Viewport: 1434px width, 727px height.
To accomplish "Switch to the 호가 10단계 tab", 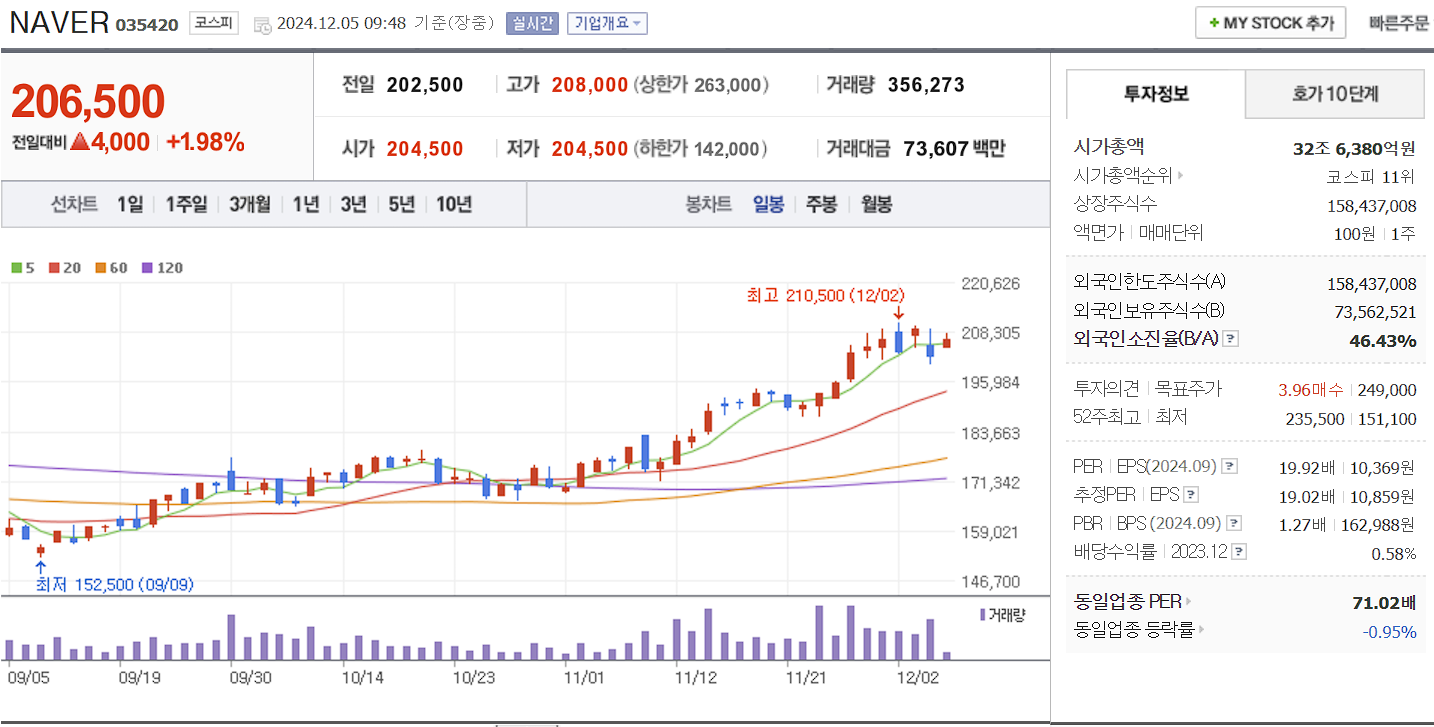I will [1335, 93].
